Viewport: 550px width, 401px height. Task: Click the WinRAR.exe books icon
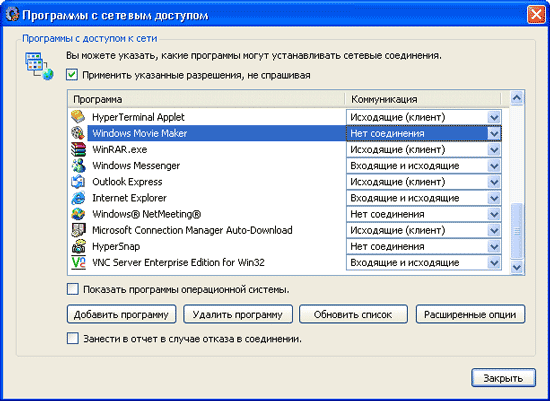pyautogui.click(x=78, y=149)
